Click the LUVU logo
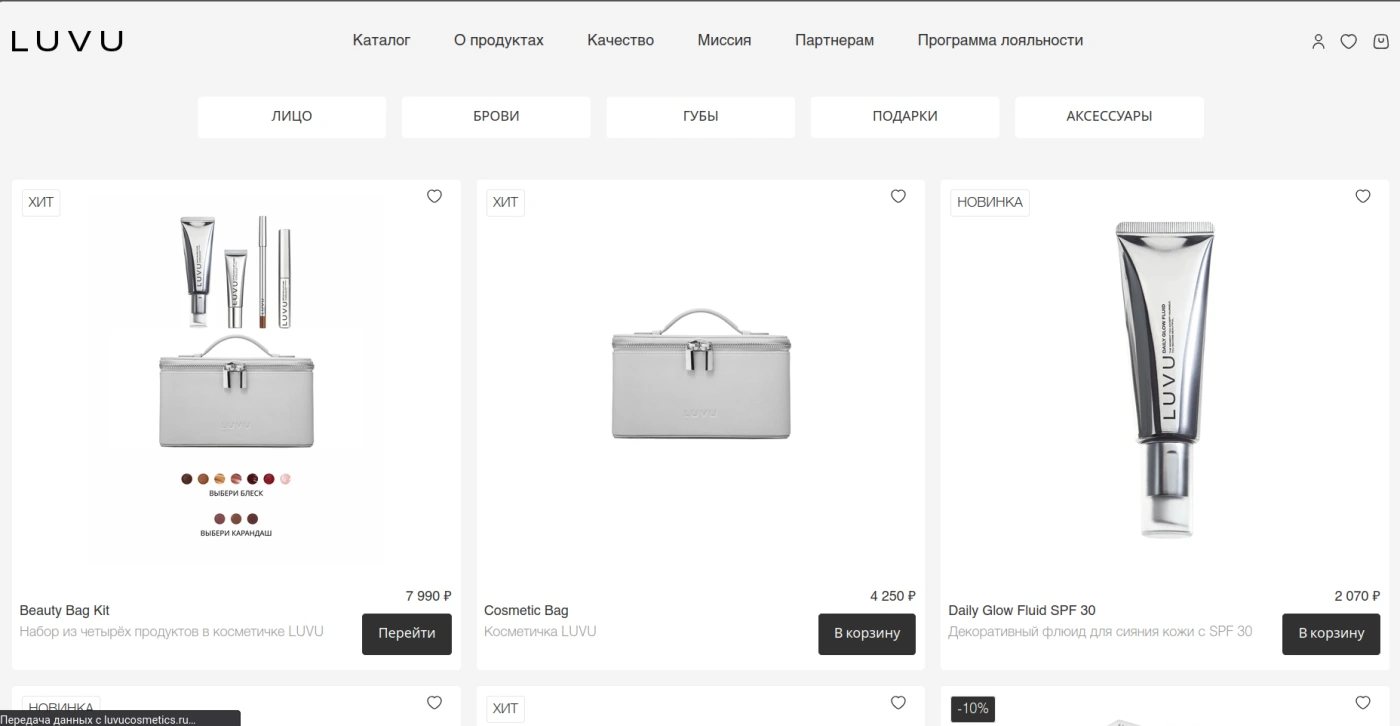 [67, 41]
